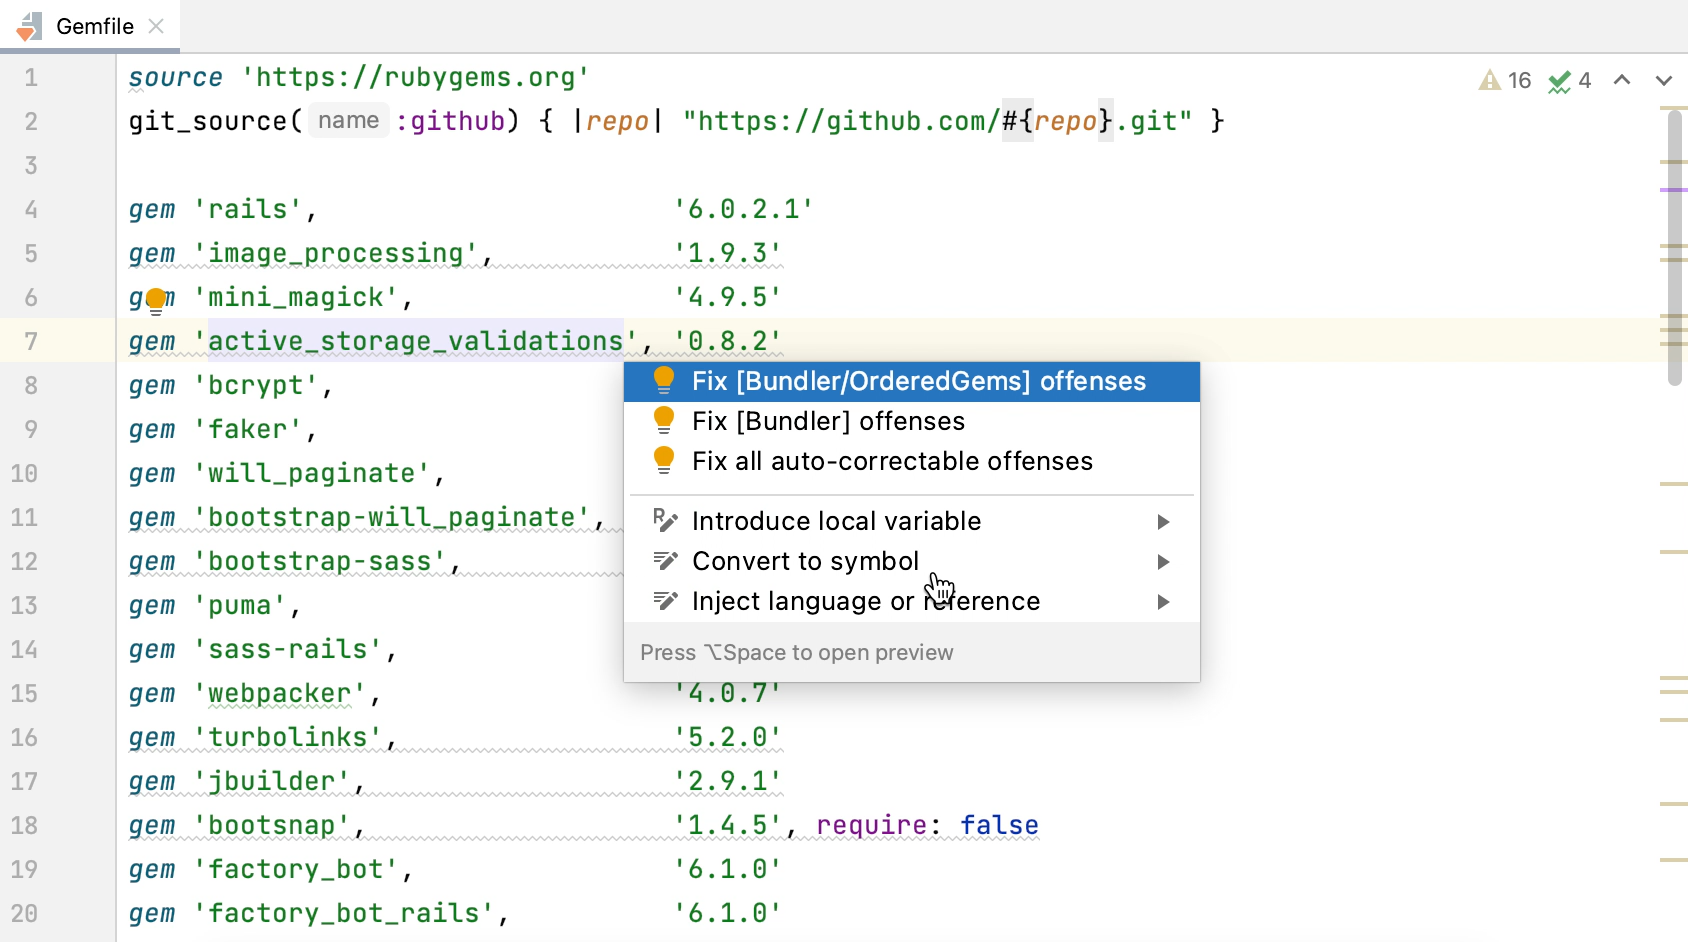Choose Fix [Bundler] offenses option
This screenshot has width=1688, height=942.
pyautogui.click(x=828, y=421)
